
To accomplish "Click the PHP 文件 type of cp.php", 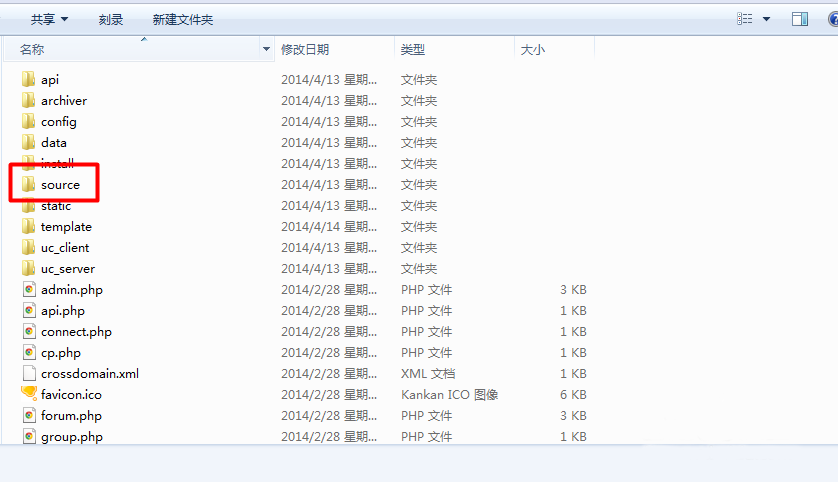I will pos(426,353).
